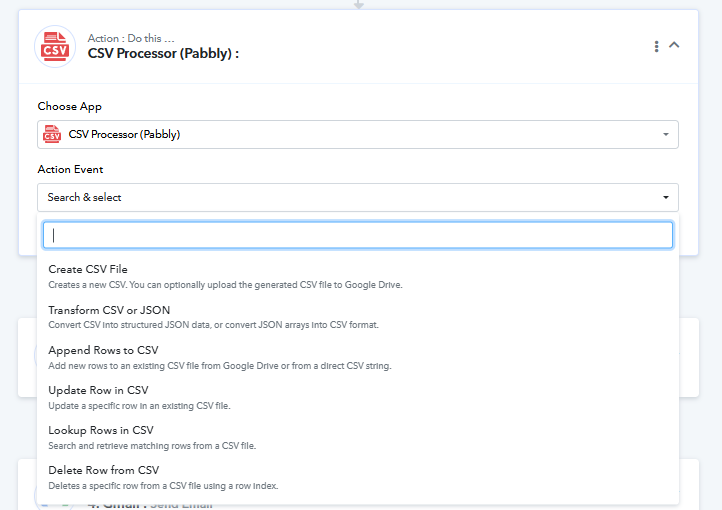Click the Create CSV File description text
Screen dimensions: 722x510
pyautogui.click(x=225, y=285)
